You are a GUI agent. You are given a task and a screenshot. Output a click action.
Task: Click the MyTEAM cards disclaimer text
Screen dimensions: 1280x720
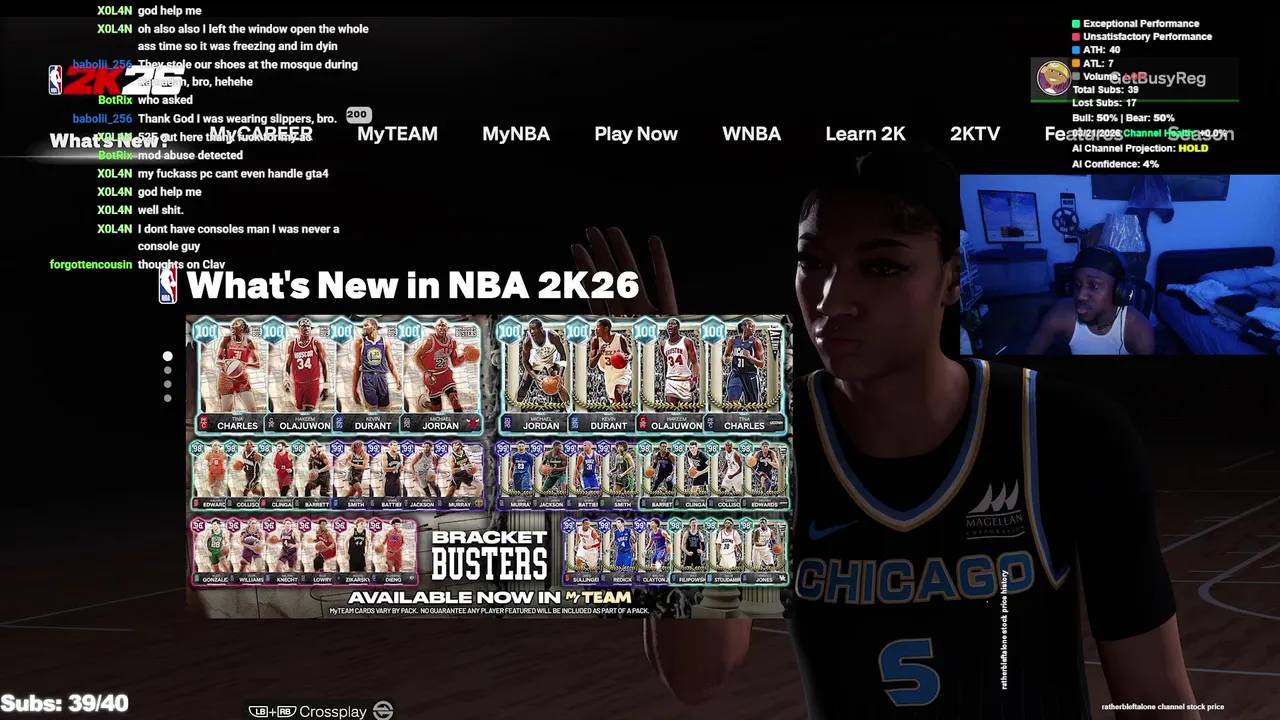tap(489, 610)
